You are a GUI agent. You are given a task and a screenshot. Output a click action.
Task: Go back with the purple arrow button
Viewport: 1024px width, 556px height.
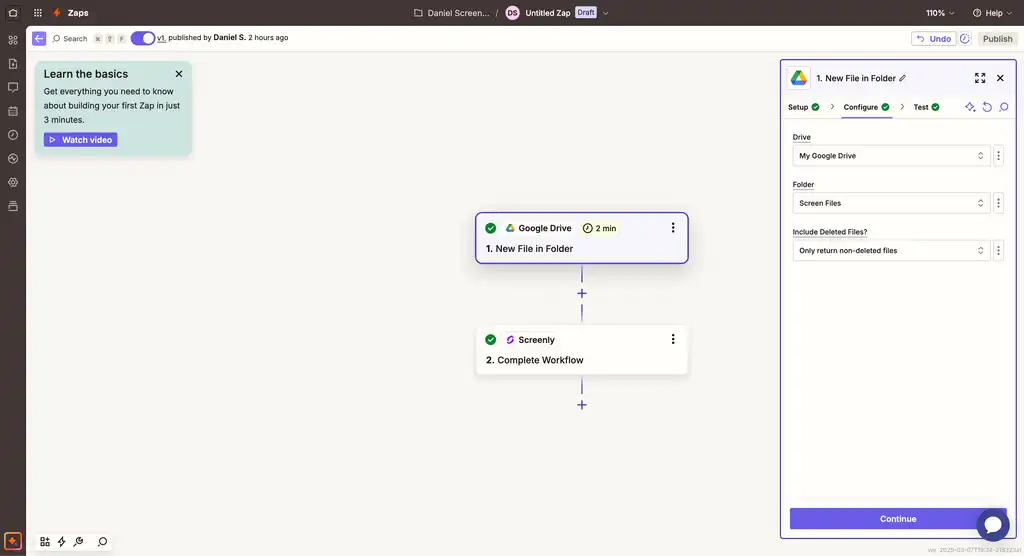click(39, 39)
